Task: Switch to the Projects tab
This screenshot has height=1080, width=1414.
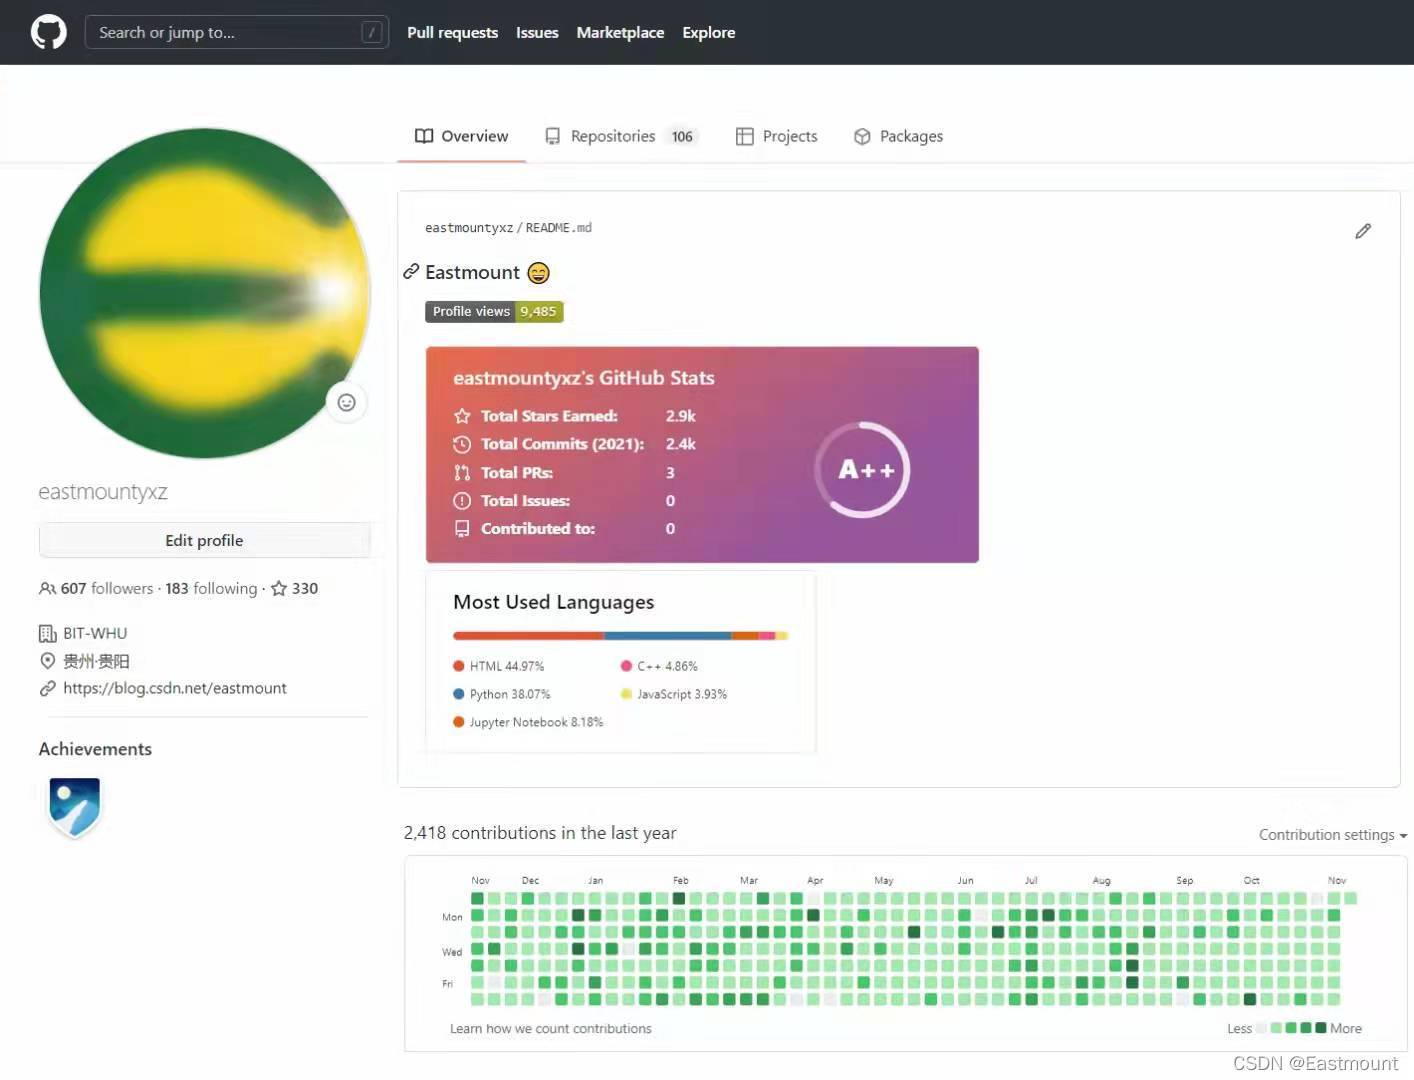Action: (x=777, y=136)
